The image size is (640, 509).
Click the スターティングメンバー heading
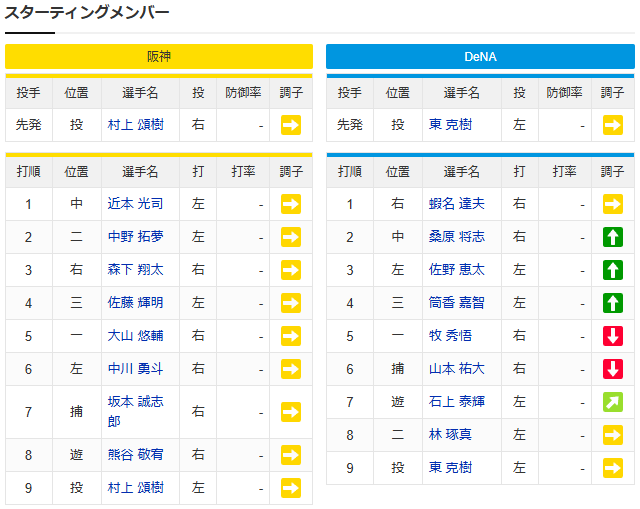pyautogui.click(x=87, y=12)
